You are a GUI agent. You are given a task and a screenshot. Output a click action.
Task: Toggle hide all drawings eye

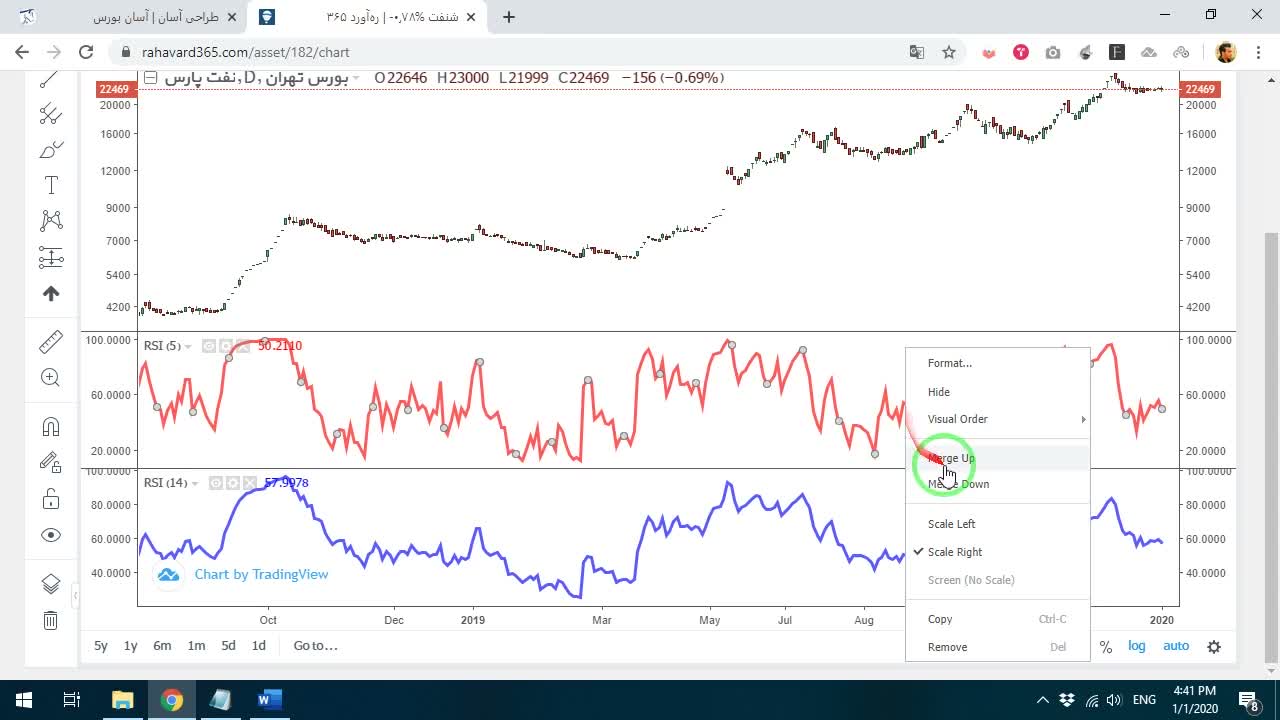(x=50, y=535)
